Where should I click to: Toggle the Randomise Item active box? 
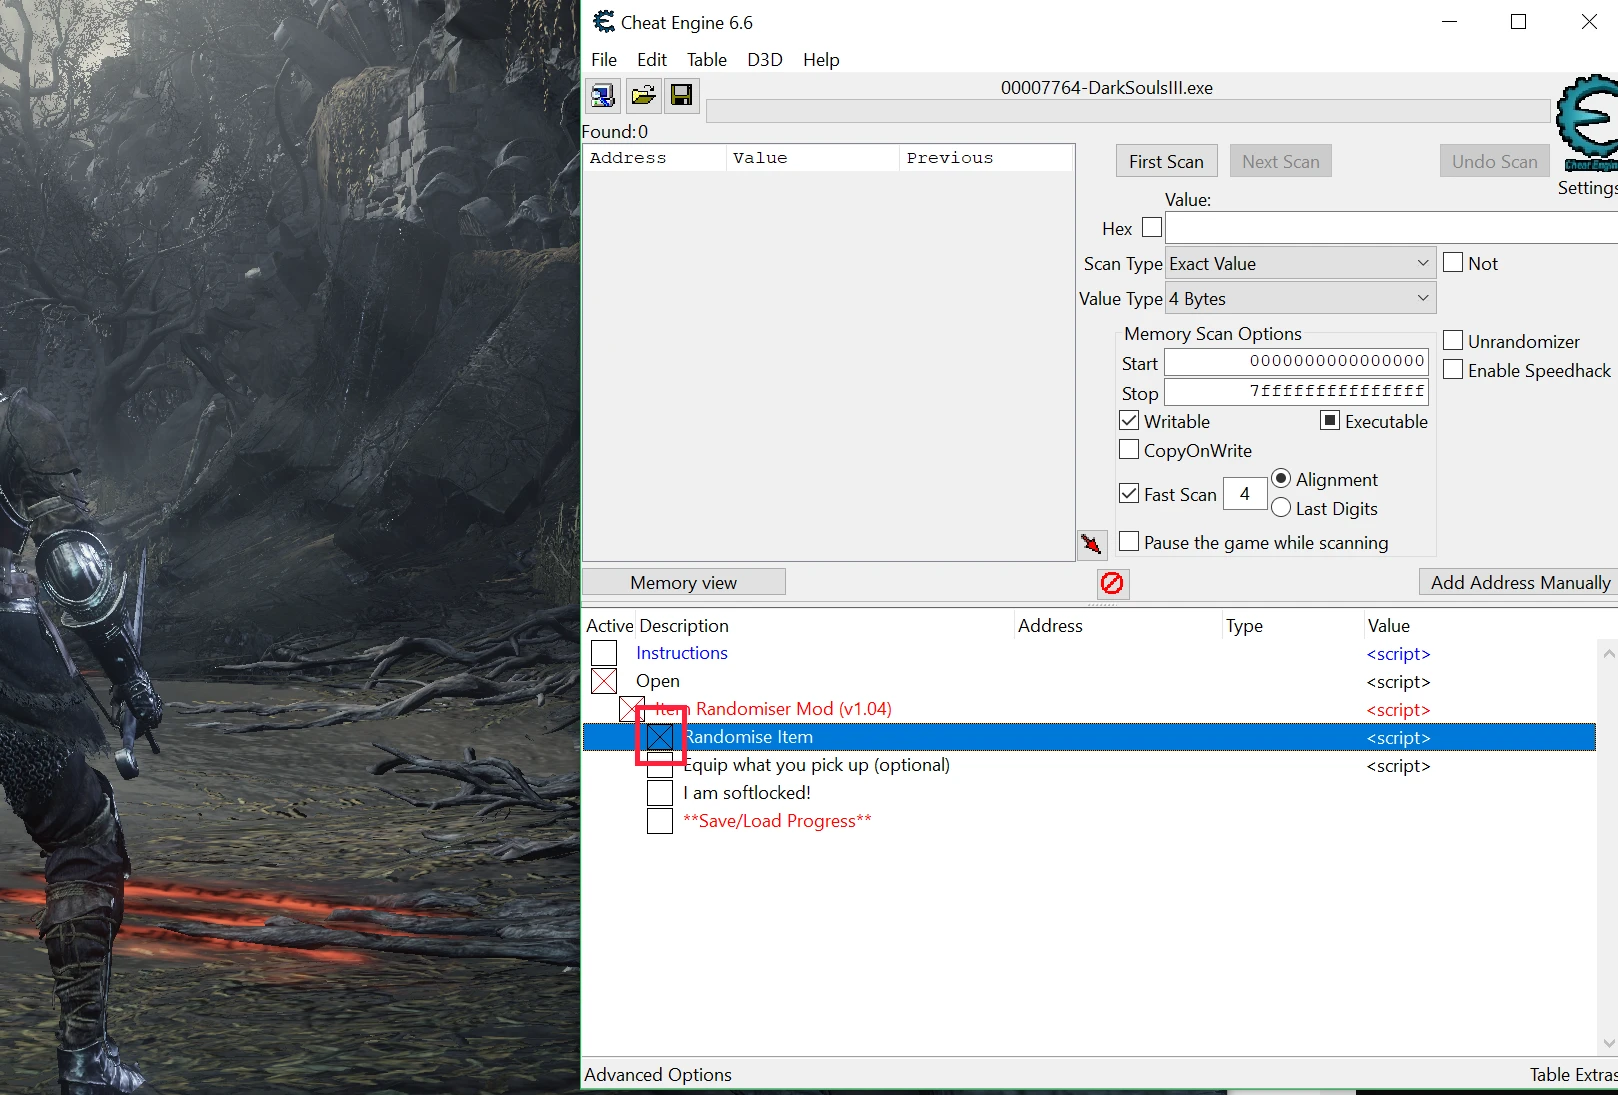pos(660,737)
